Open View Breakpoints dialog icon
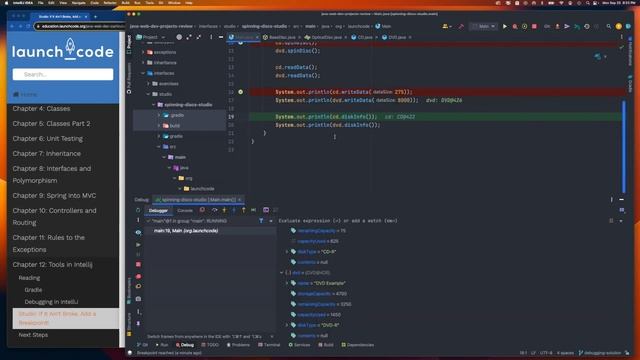 [x=138, y=276]
